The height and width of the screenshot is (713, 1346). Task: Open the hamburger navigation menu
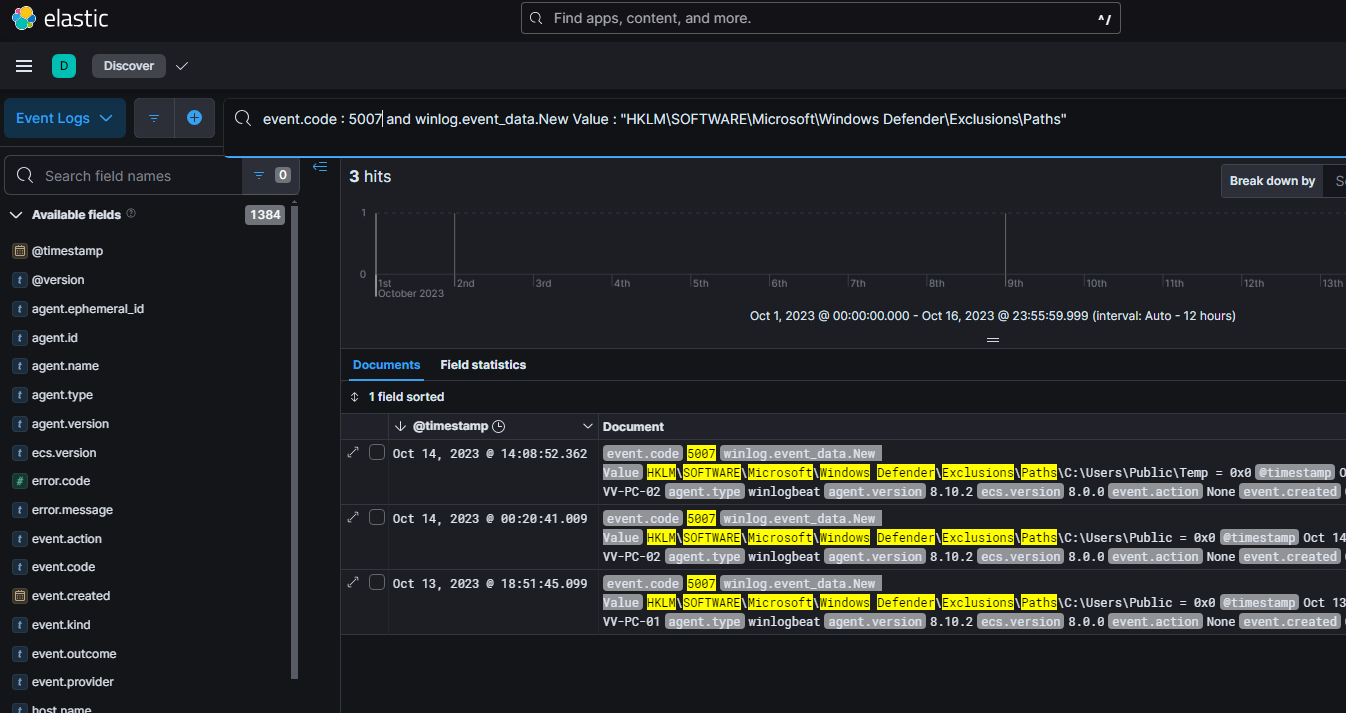point(24,66)
